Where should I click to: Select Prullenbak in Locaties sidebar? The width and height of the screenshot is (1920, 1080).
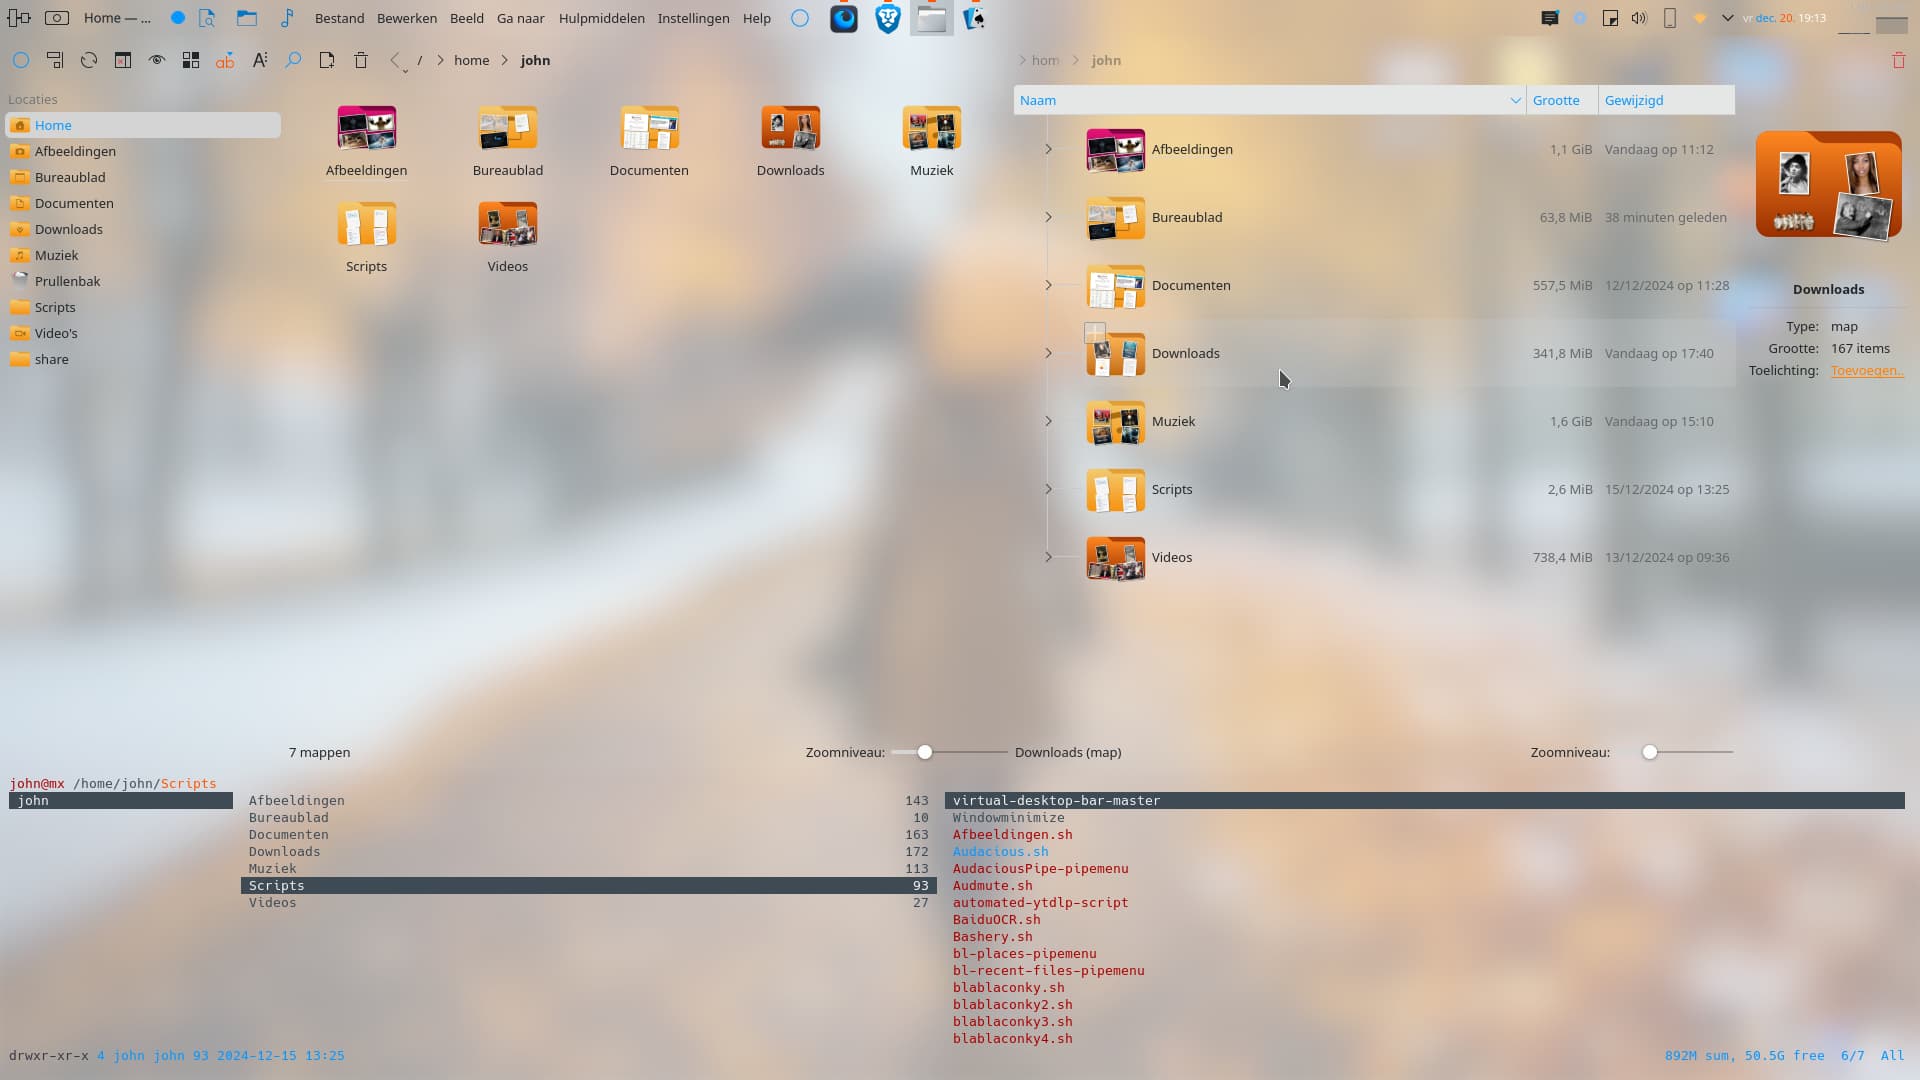[x=143, y=281]
